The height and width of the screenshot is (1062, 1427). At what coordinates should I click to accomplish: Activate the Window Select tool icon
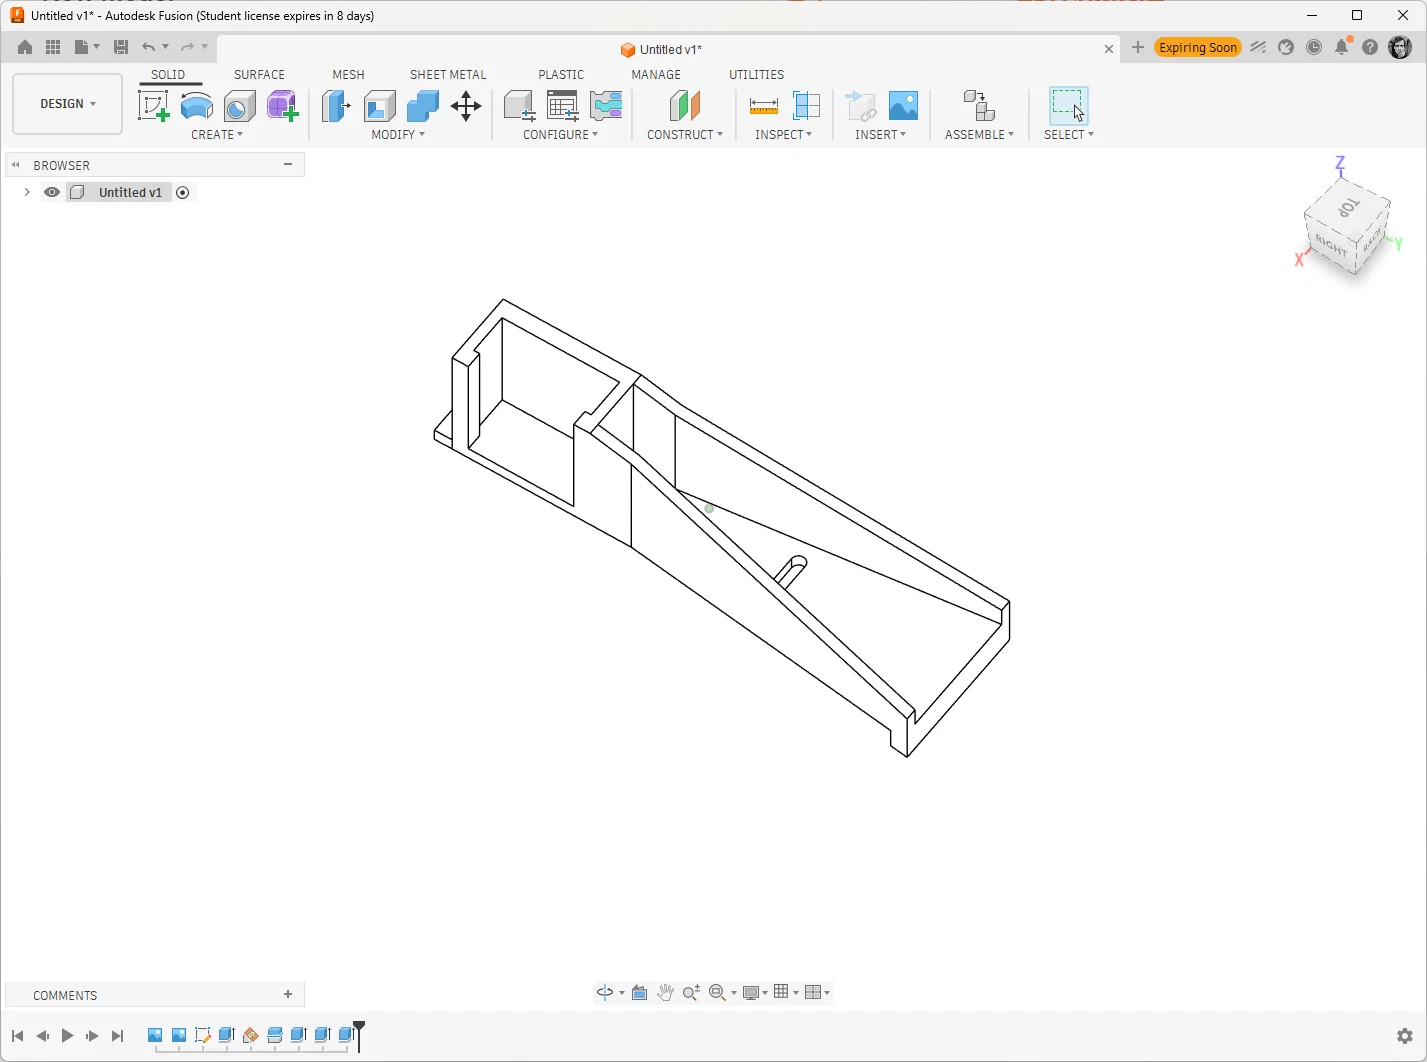(x=1068, y=106)
